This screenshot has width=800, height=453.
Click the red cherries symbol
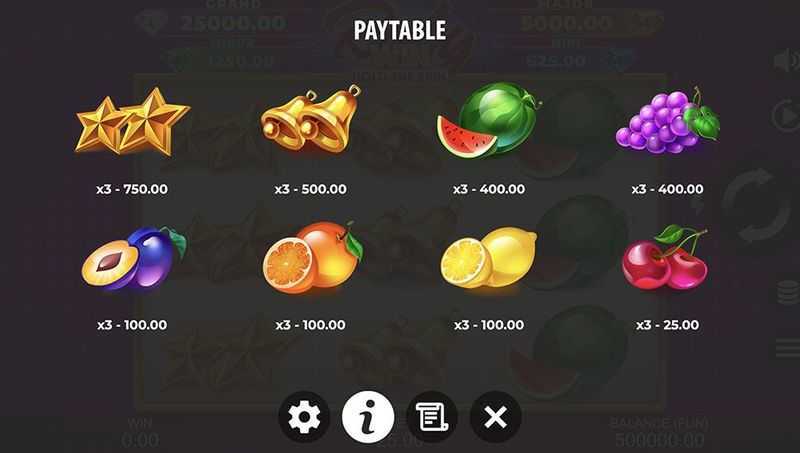[665, 257]
